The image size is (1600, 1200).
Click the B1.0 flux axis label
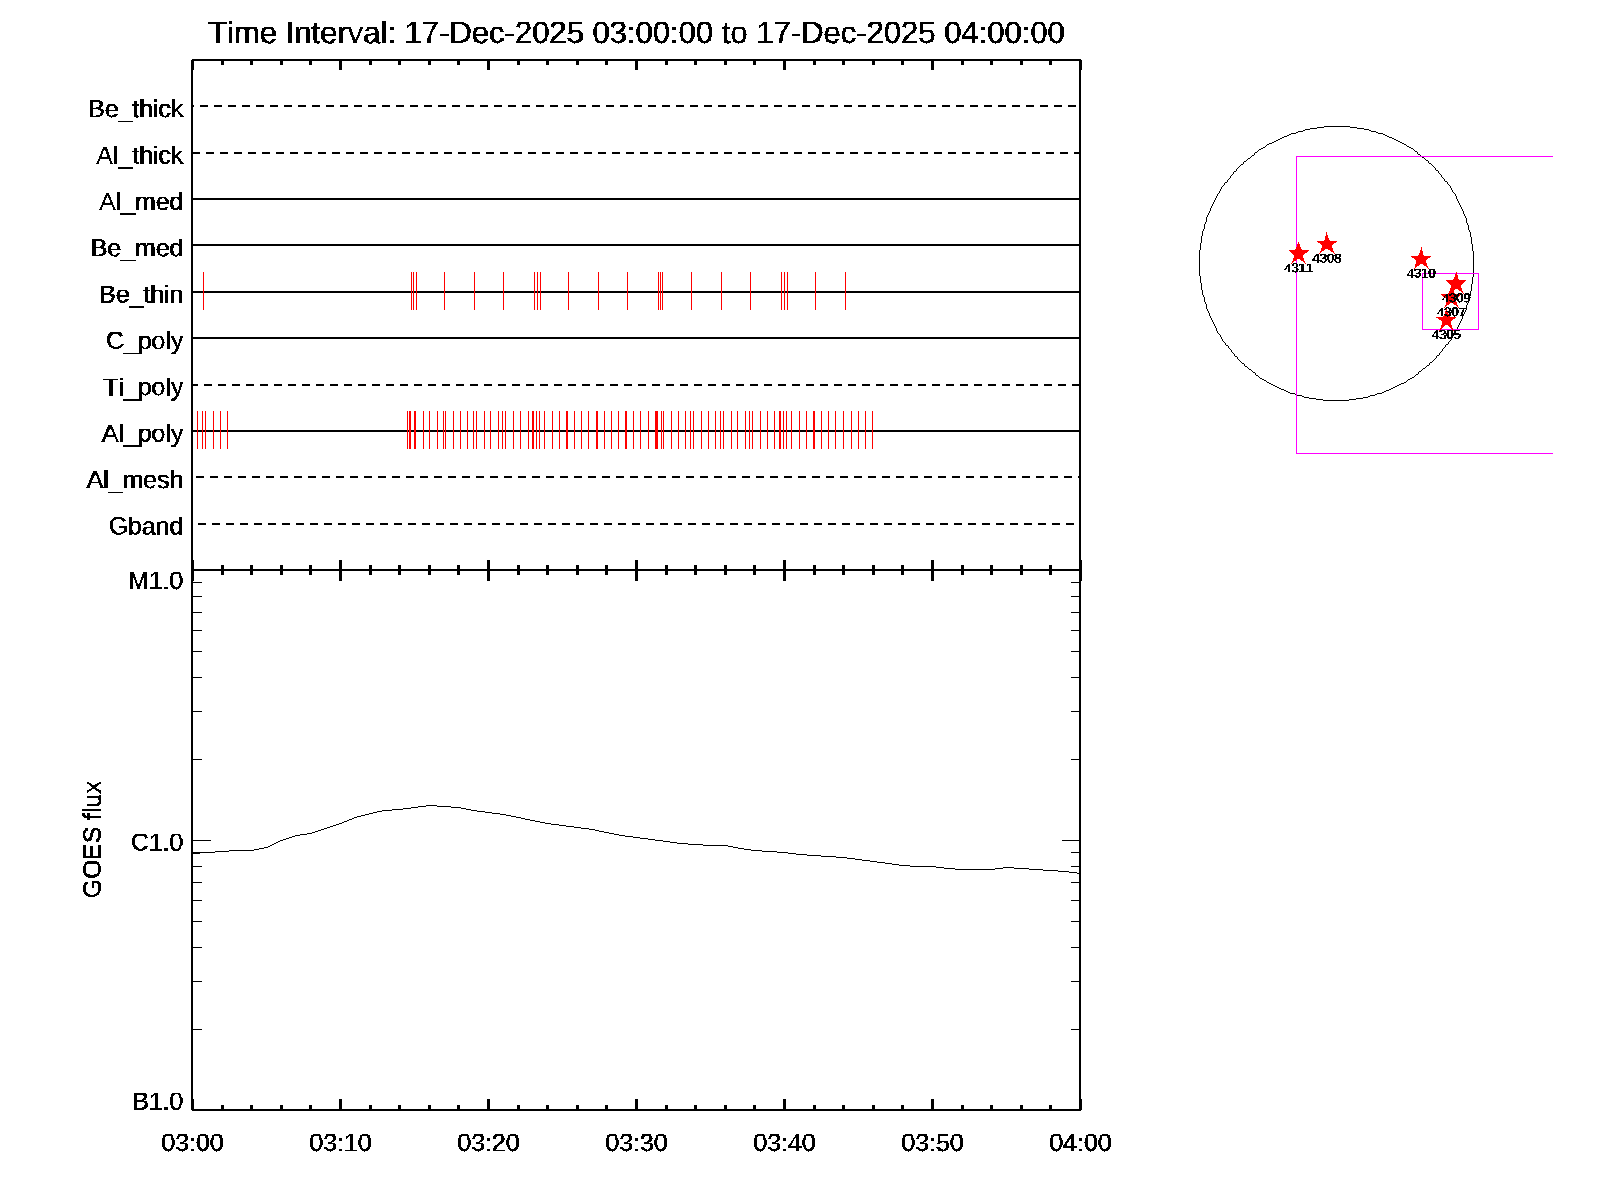pos(157,1102)
